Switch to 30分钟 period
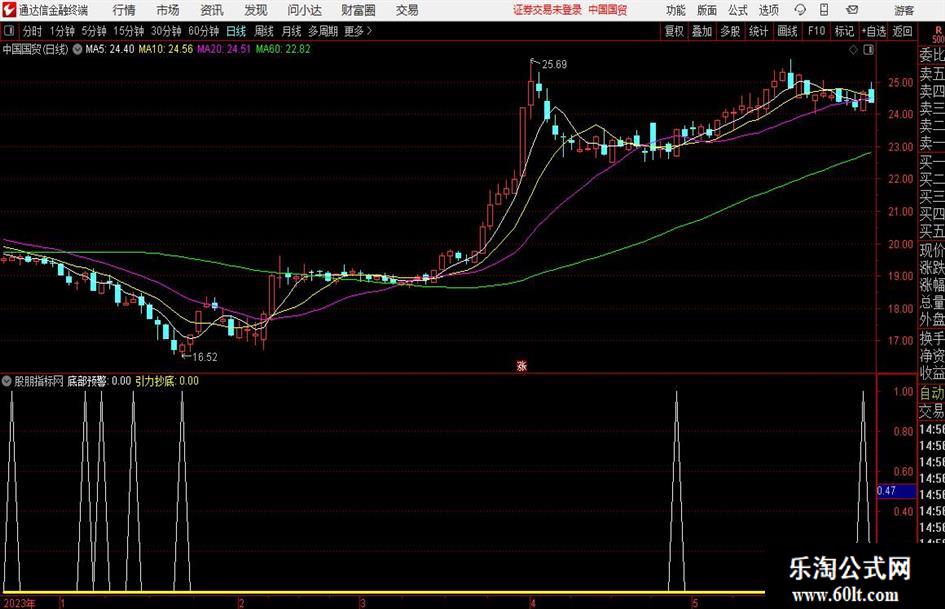 click(166, 31)
